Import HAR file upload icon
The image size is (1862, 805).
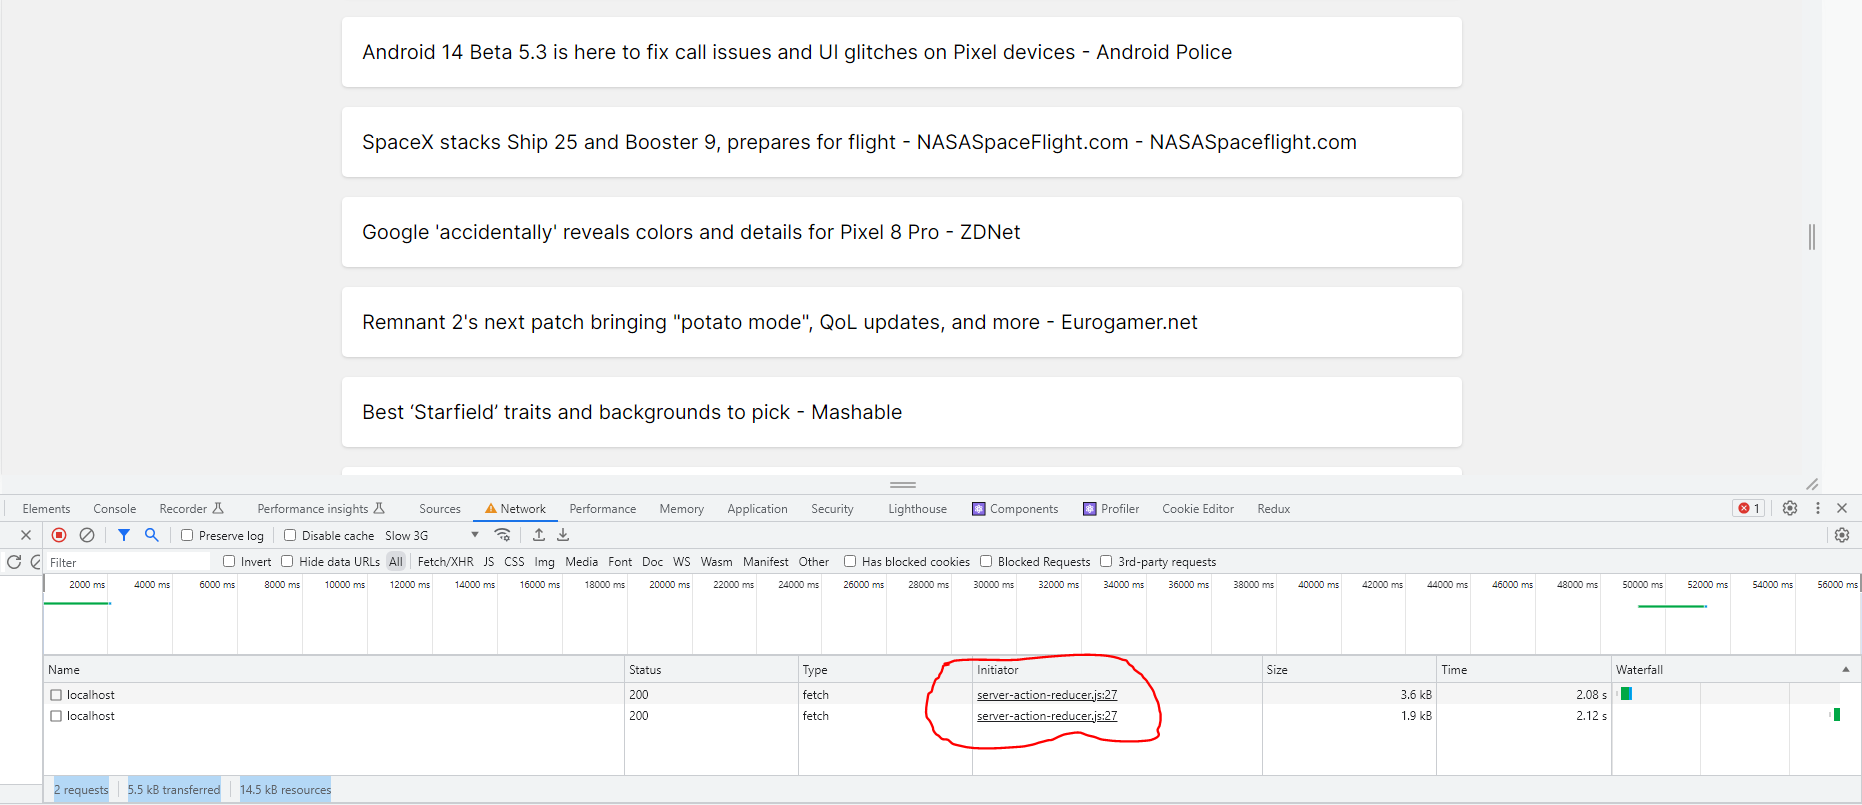(x=539, y=535)
